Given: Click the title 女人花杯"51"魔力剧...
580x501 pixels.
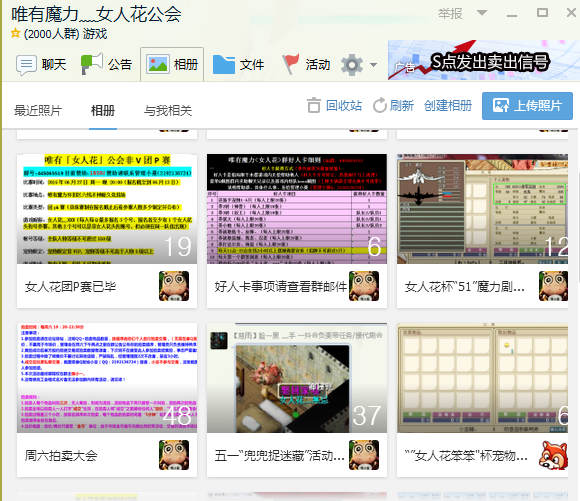Looking at the screenshot, I should point(465,287).
